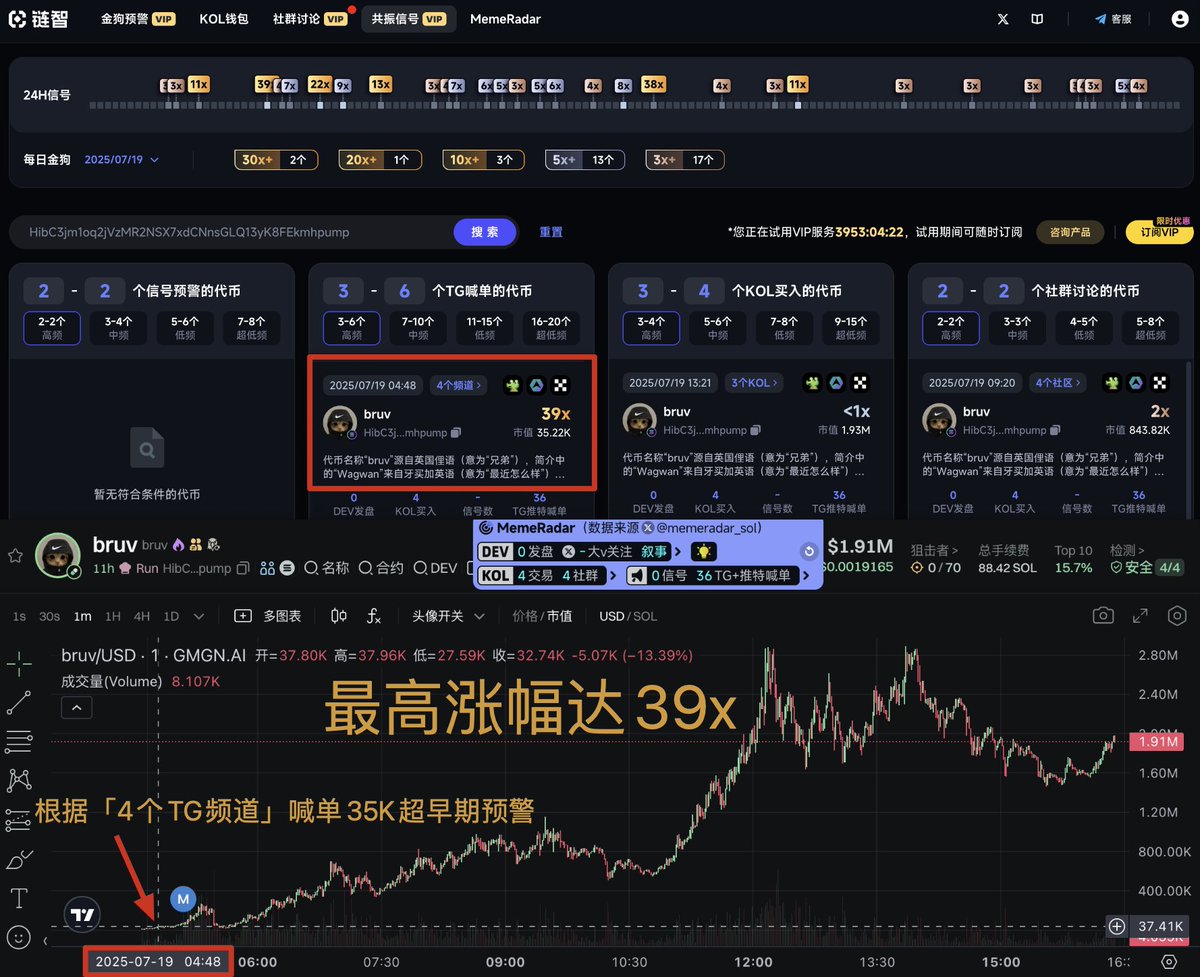Favorite bruv with the star icon
The width and height of the screenshot is (1200, 977).
tap(15, 555)
